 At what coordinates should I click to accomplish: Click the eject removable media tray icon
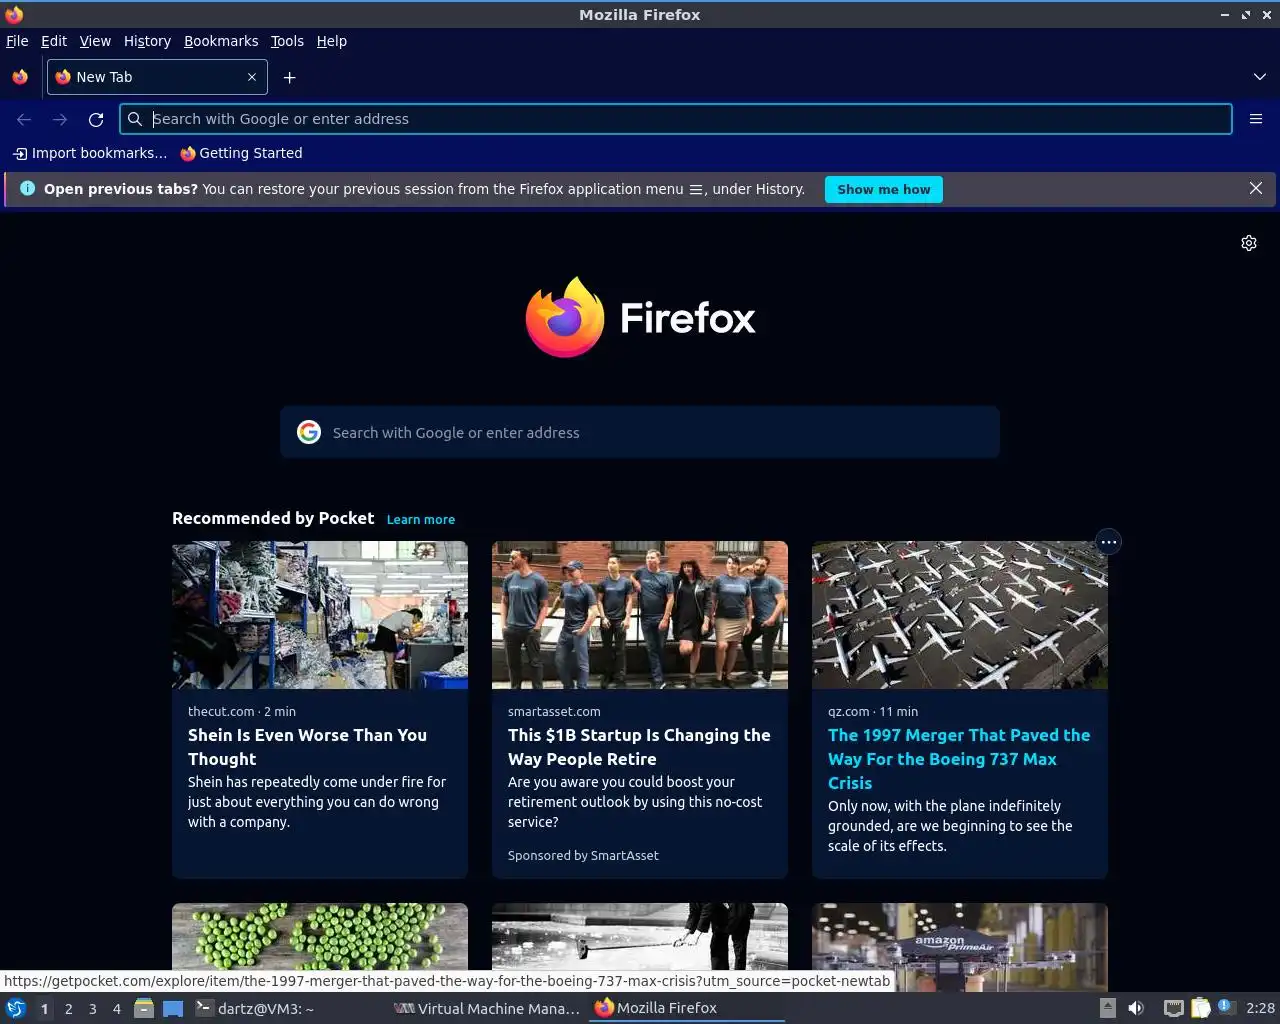[x=1108, y=1008]
